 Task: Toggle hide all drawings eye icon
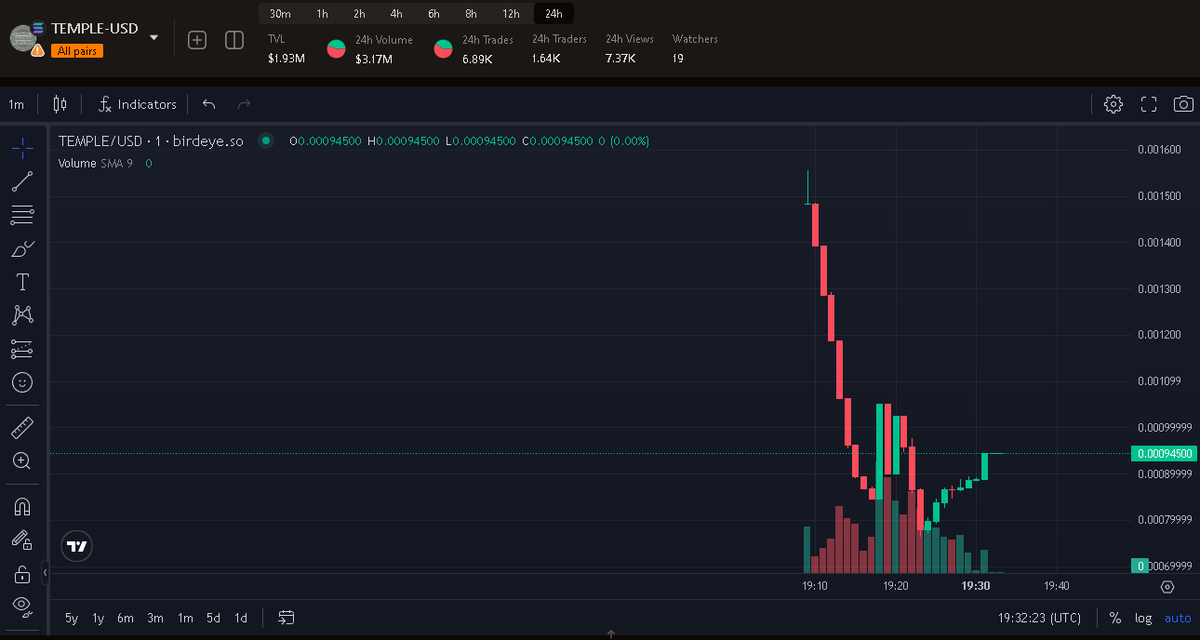(x=22, y=606)
